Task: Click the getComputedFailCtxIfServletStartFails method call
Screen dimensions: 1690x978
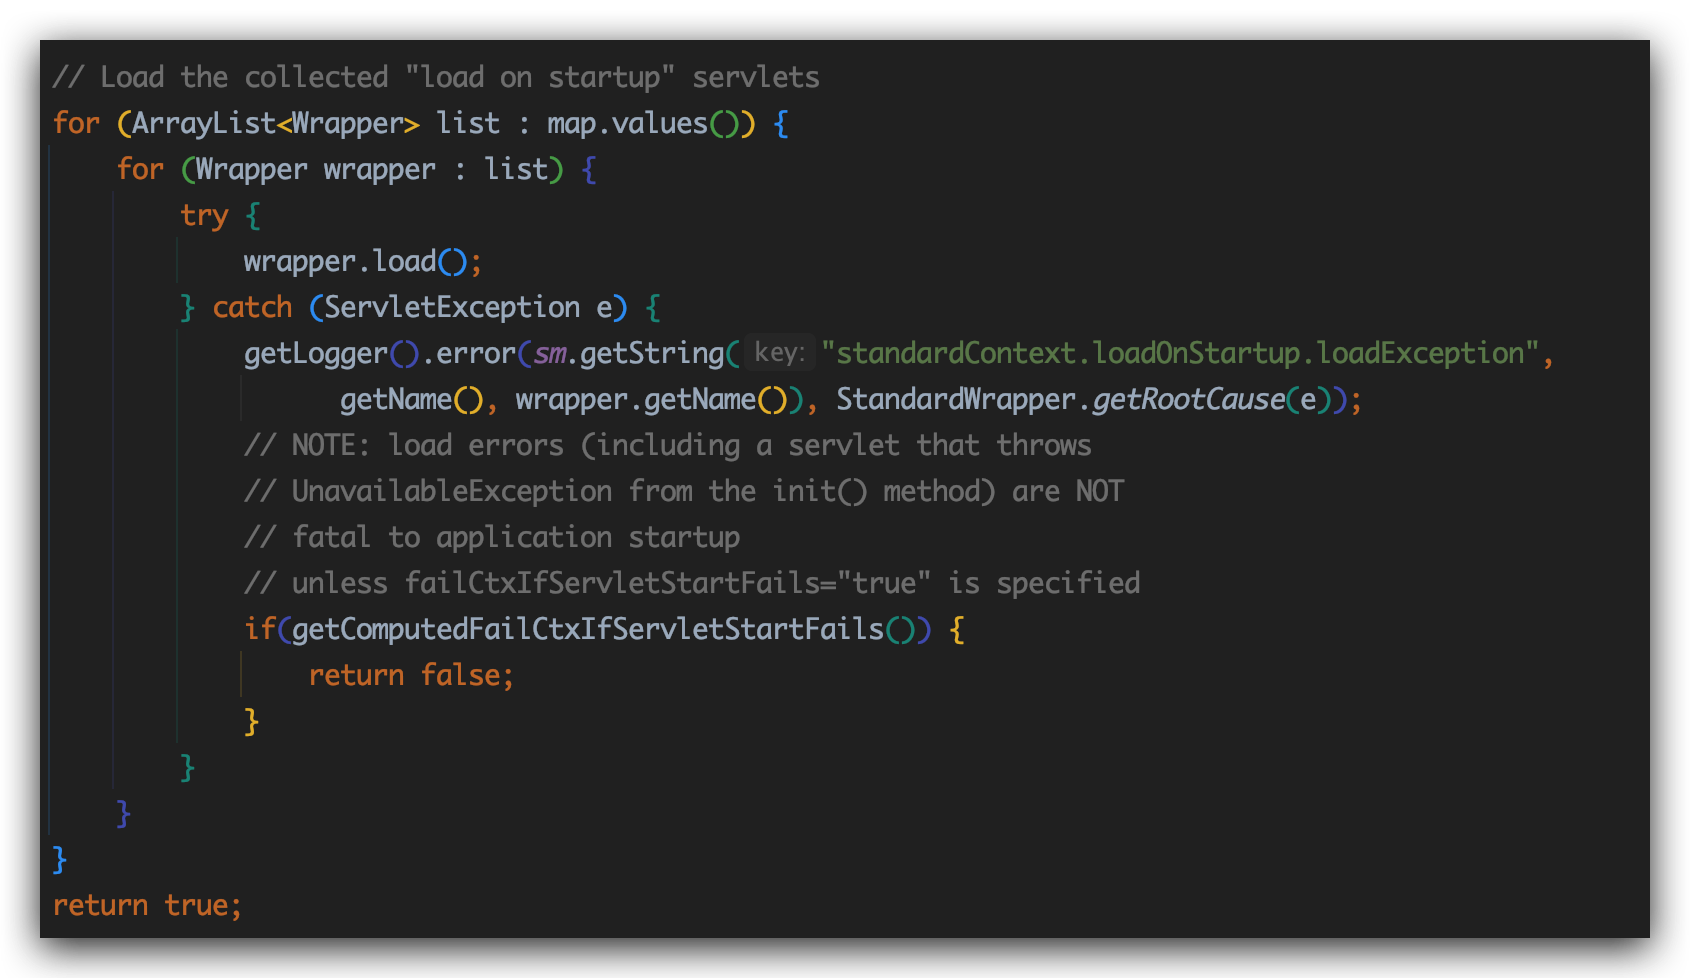Action: (588, 629)
